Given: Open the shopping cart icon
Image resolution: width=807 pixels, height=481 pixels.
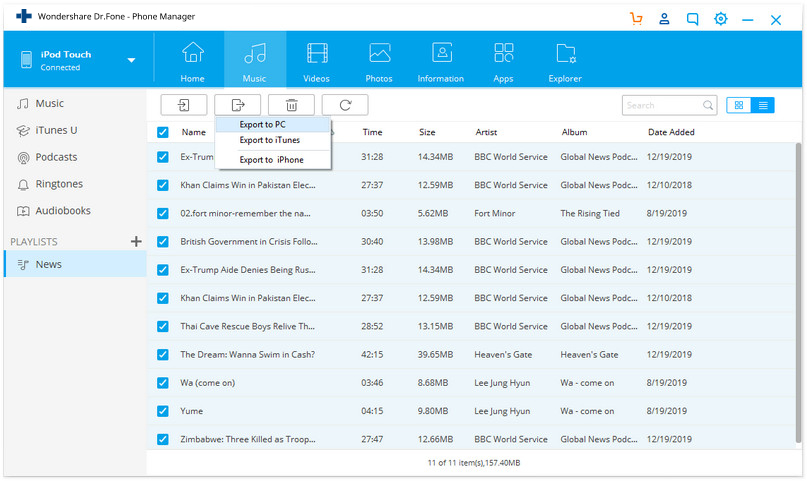Looking at the screenshot, I should pyautogui.click(x=636, y=19).
